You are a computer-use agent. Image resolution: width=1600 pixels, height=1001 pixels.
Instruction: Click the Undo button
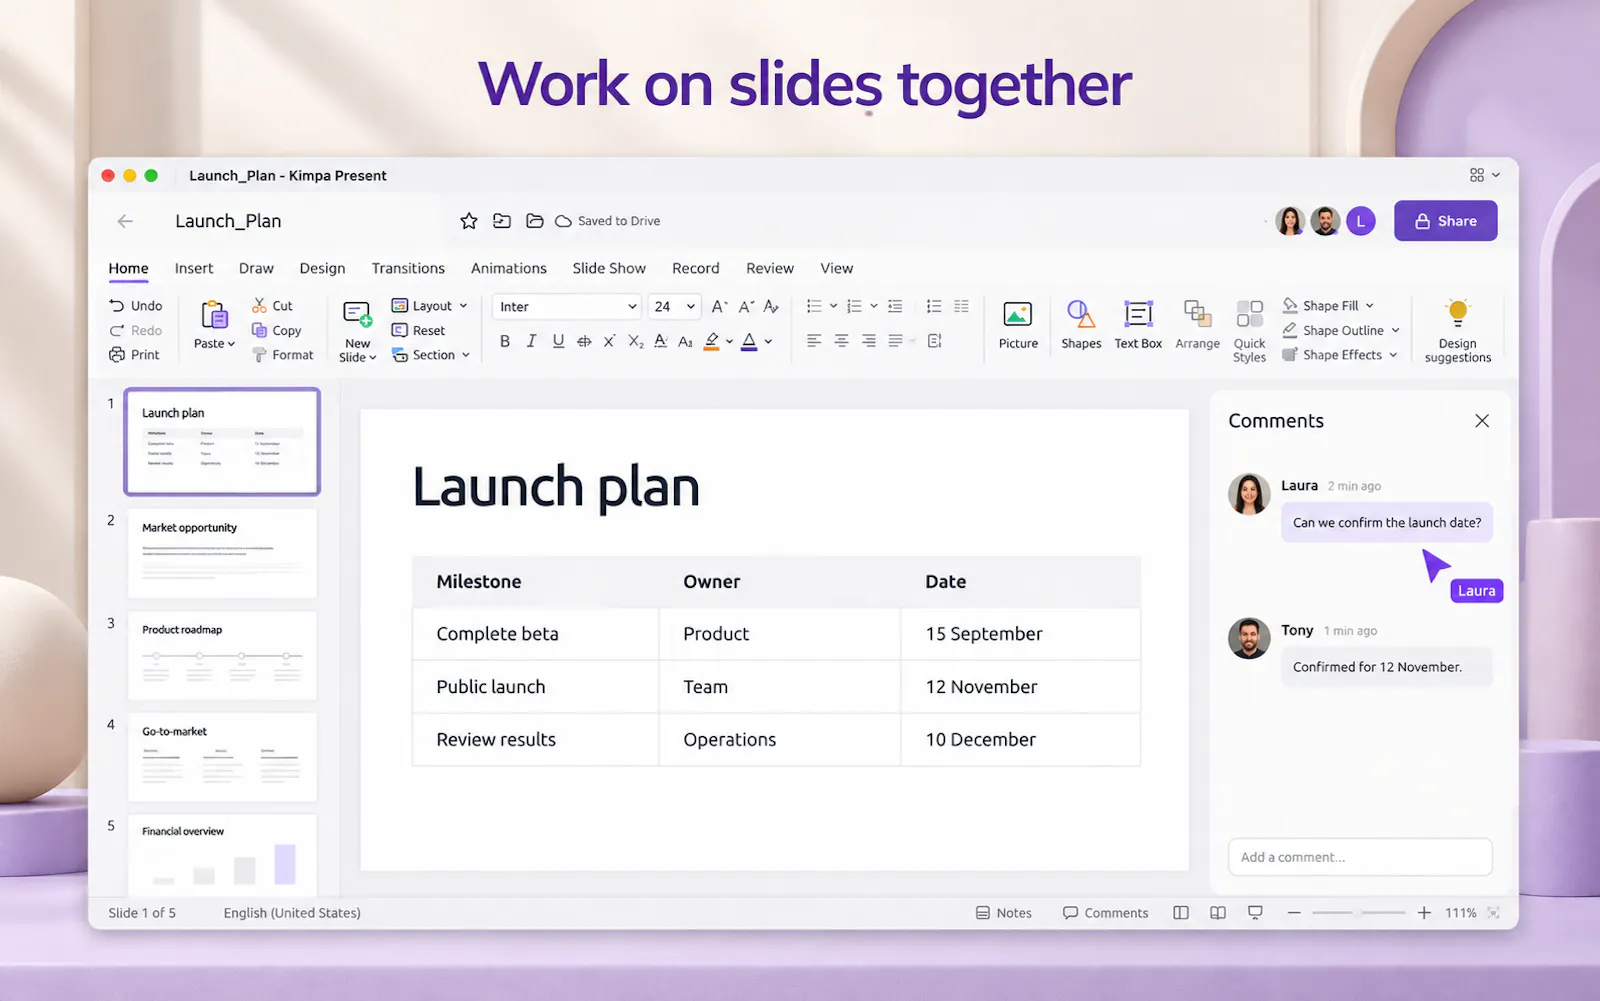coord(135,306)
